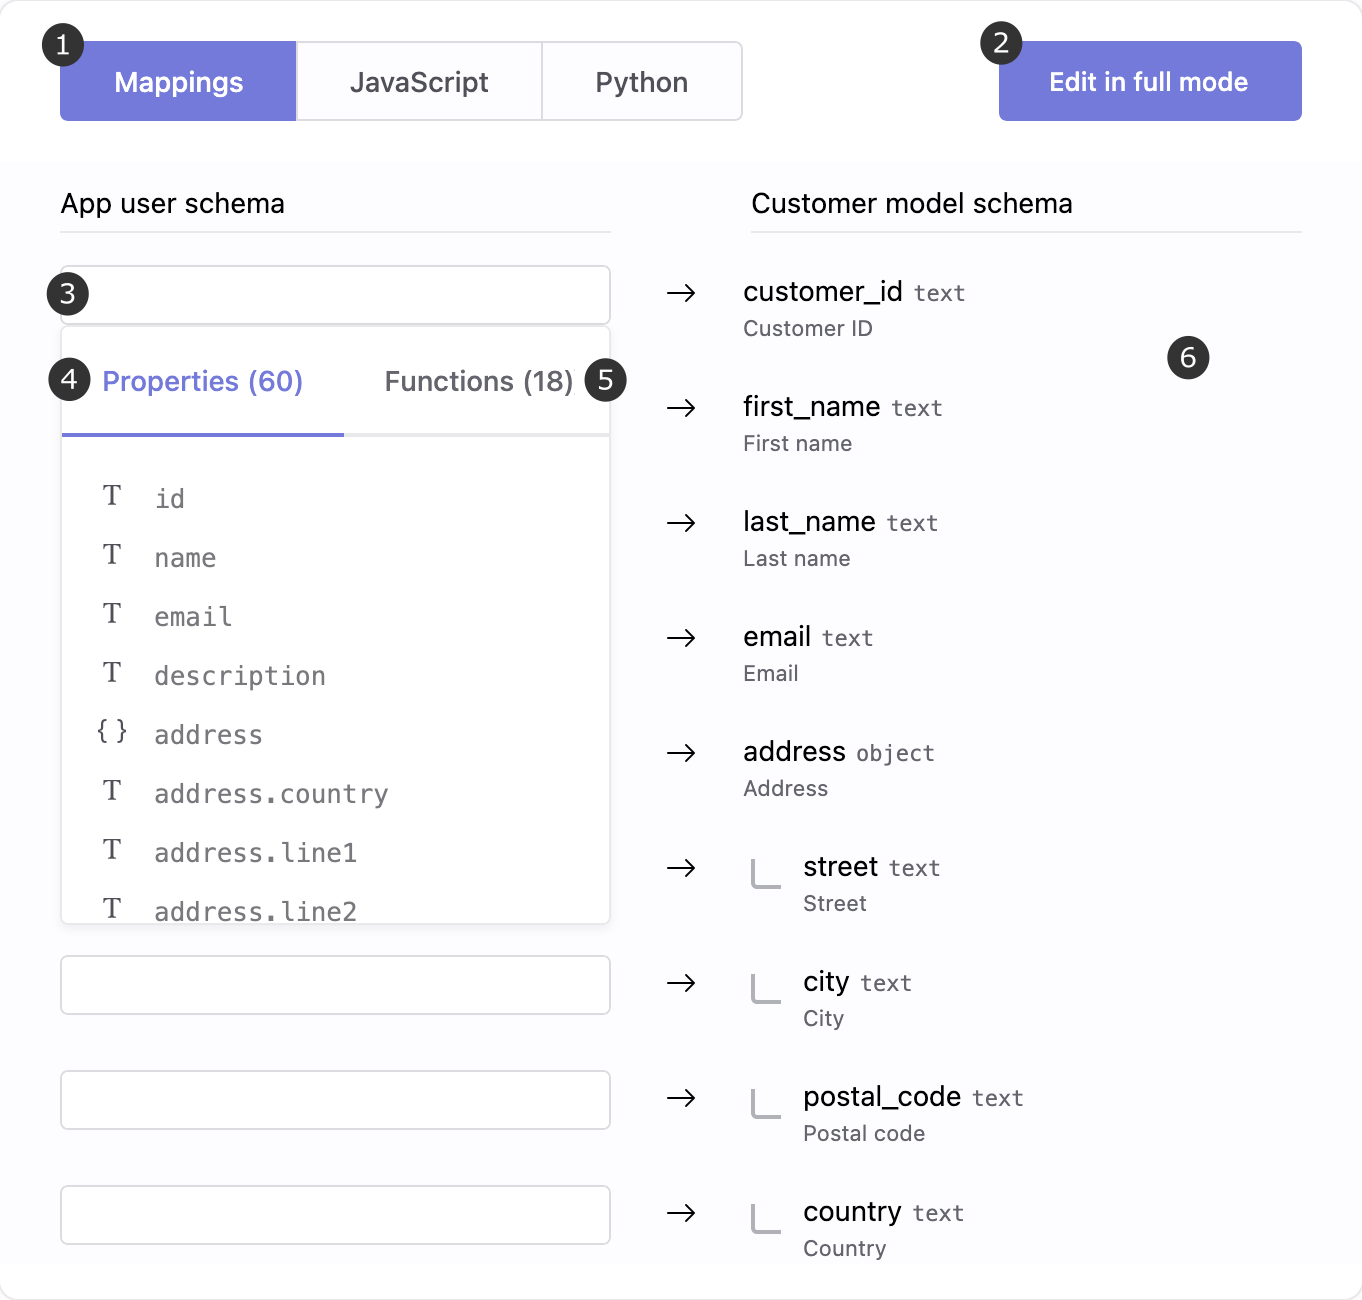Click the object braces icon beside address

(x=112, y=732)
